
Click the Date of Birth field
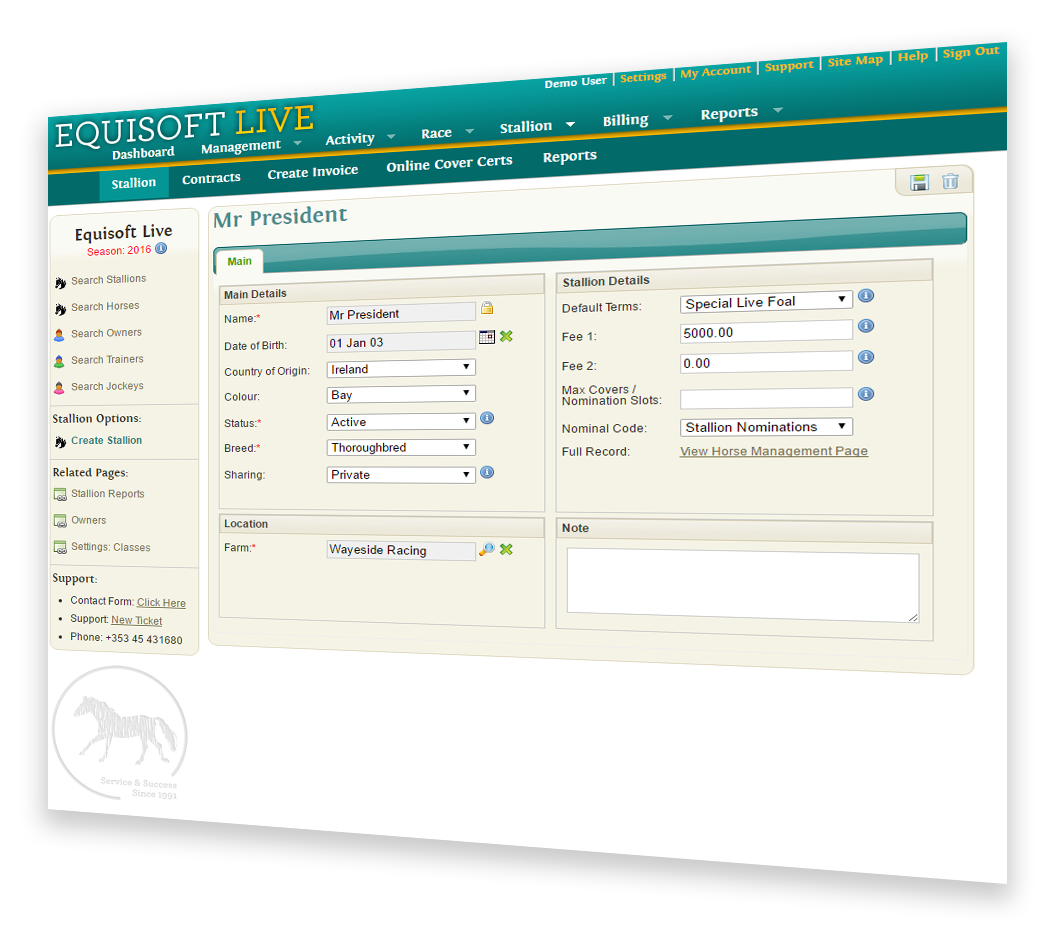coord(401,341)
